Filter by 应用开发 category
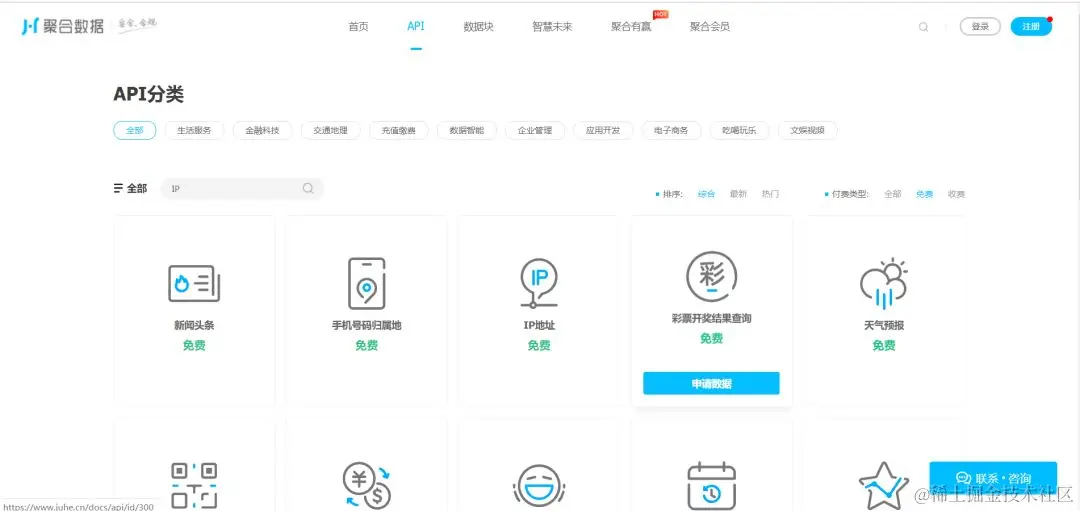Viewport: 1080px width, 511px height. tap(603, 130)
